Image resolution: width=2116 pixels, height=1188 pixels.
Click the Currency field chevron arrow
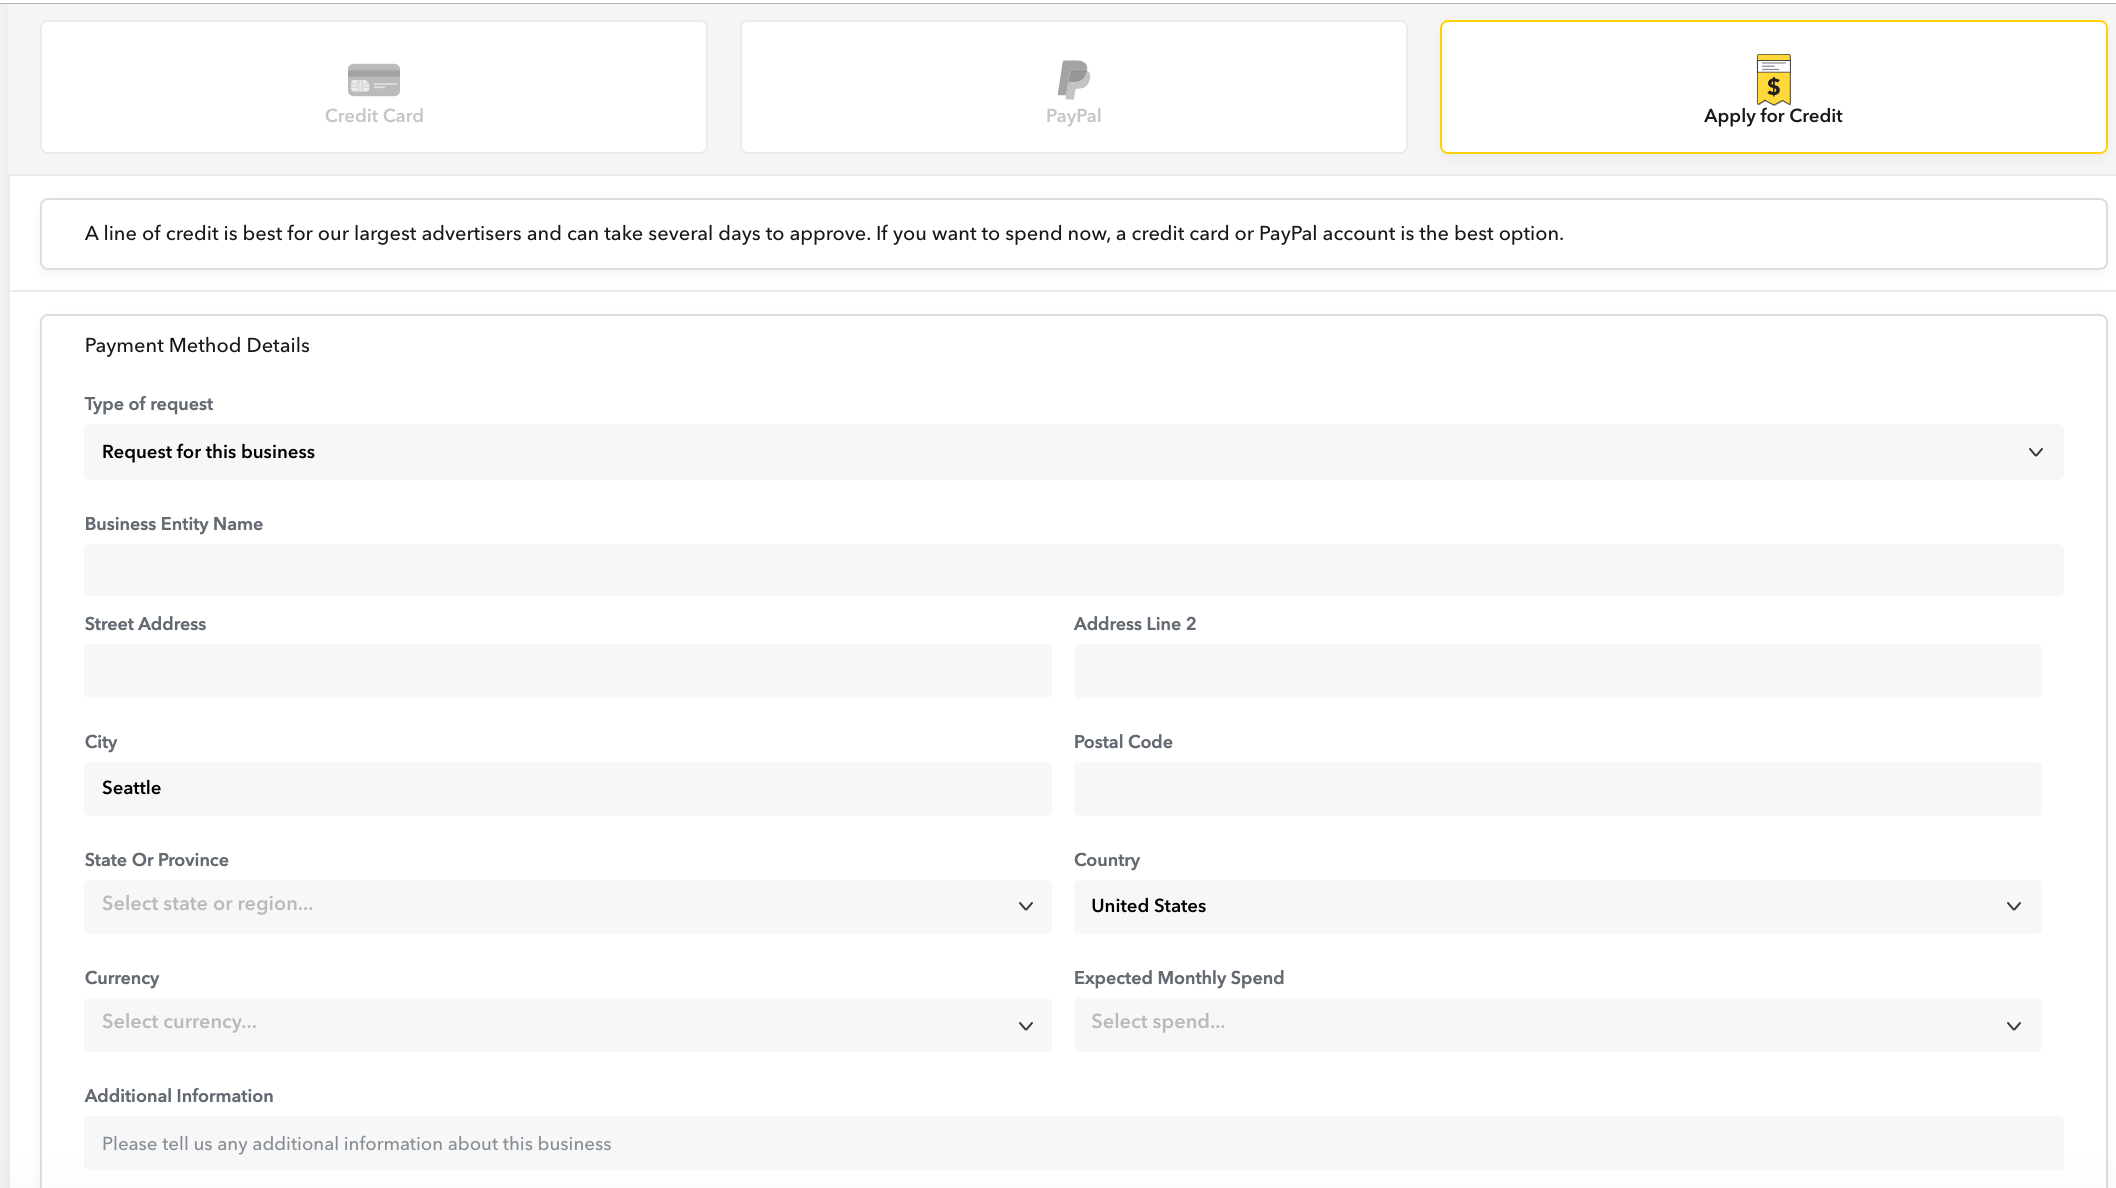(1025, 1026)
